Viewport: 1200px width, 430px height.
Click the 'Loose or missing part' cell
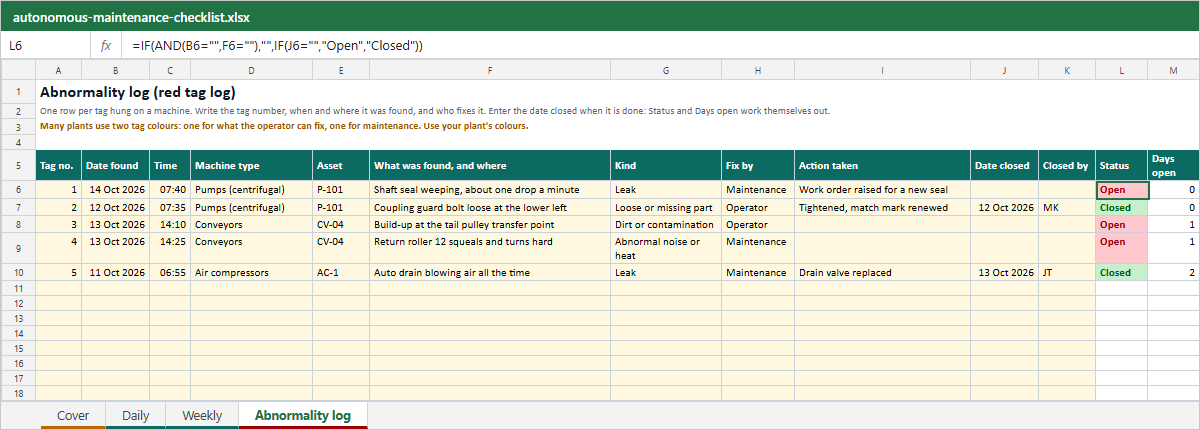[666, 207]
